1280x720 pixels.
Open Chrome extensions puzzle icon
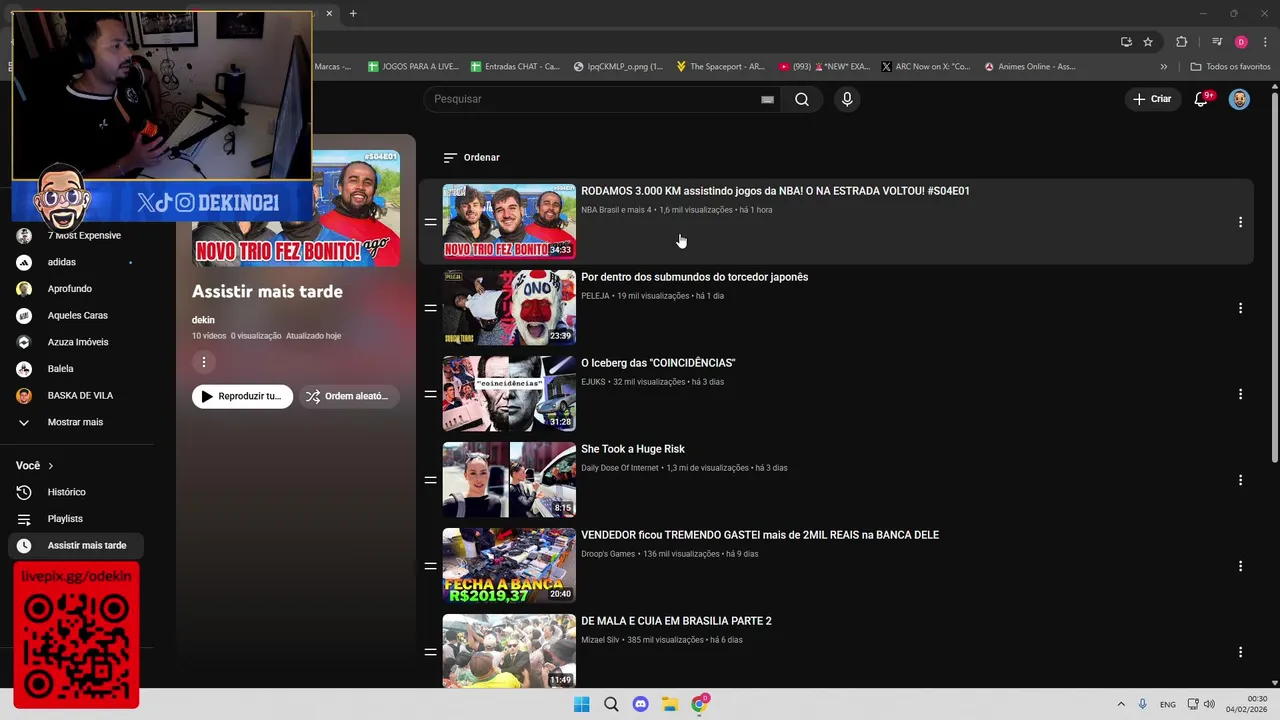1182,42
